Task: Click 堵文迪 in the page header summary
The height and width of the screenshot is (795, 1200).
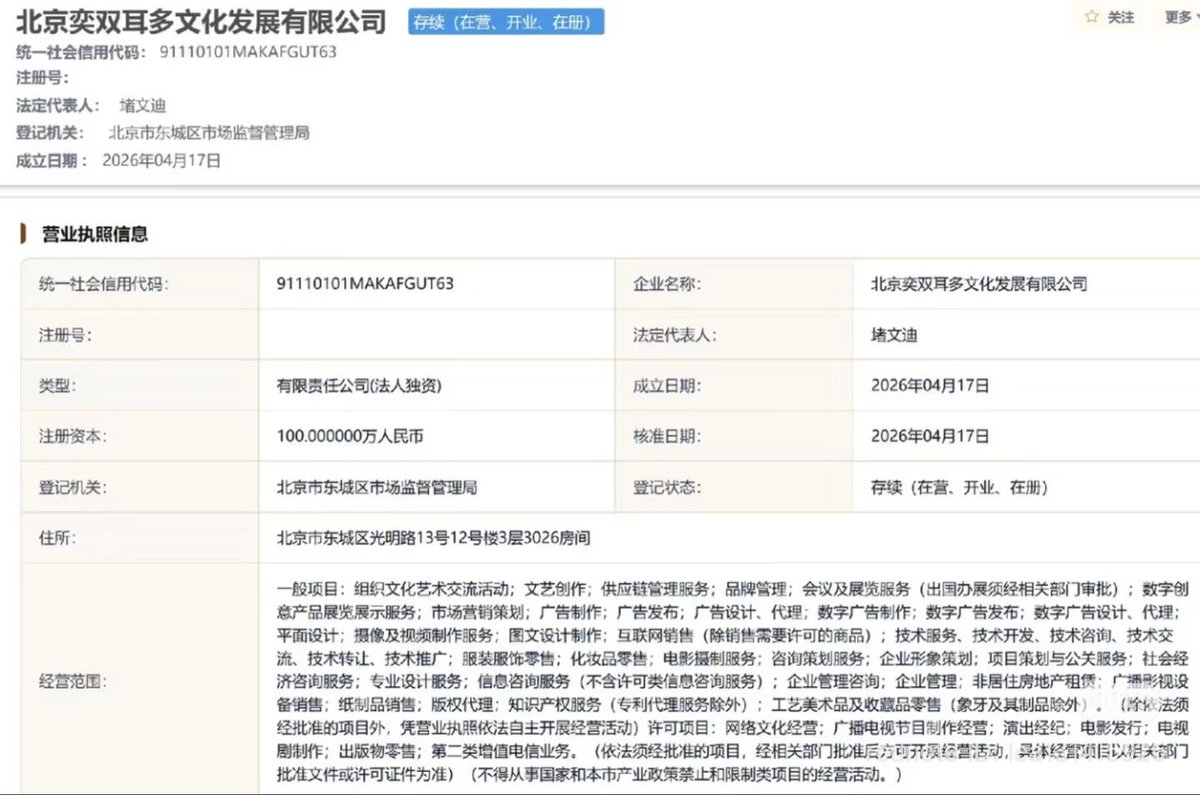Action: tap(143, 105)
